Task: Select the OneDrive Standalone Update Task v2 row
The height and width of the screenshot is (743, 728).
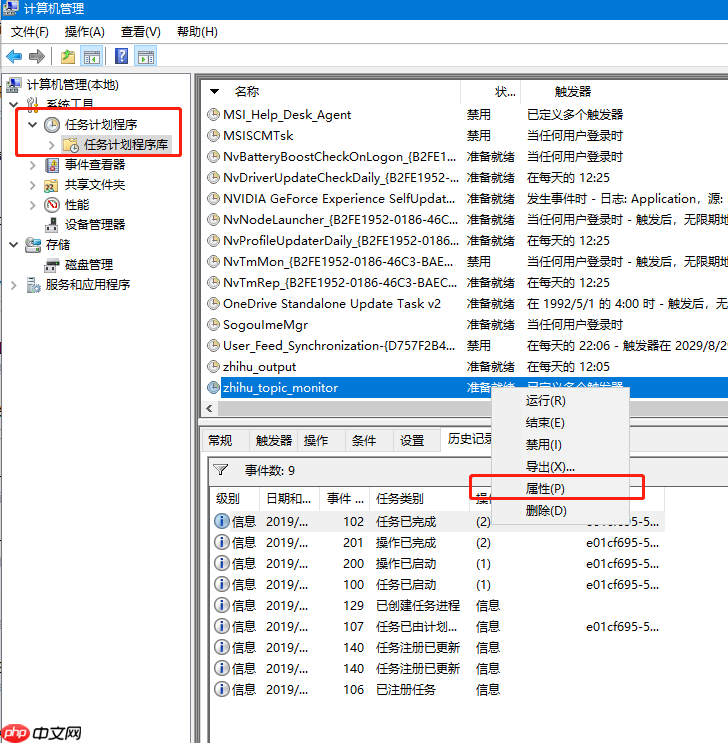Action: click(467, 303)
